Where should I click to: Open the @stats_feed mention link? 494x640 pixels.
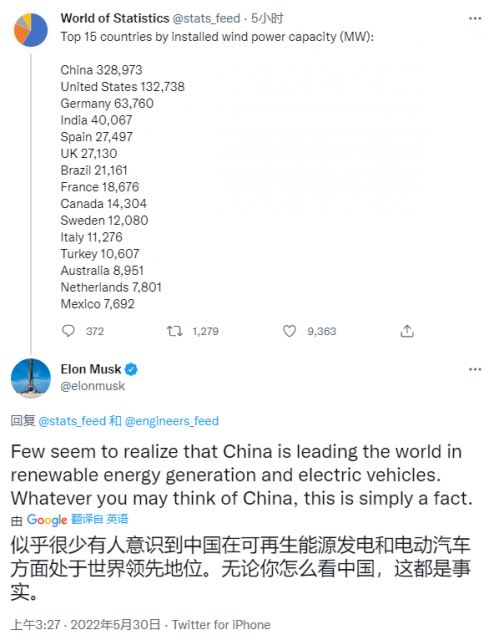click(72, 421)
